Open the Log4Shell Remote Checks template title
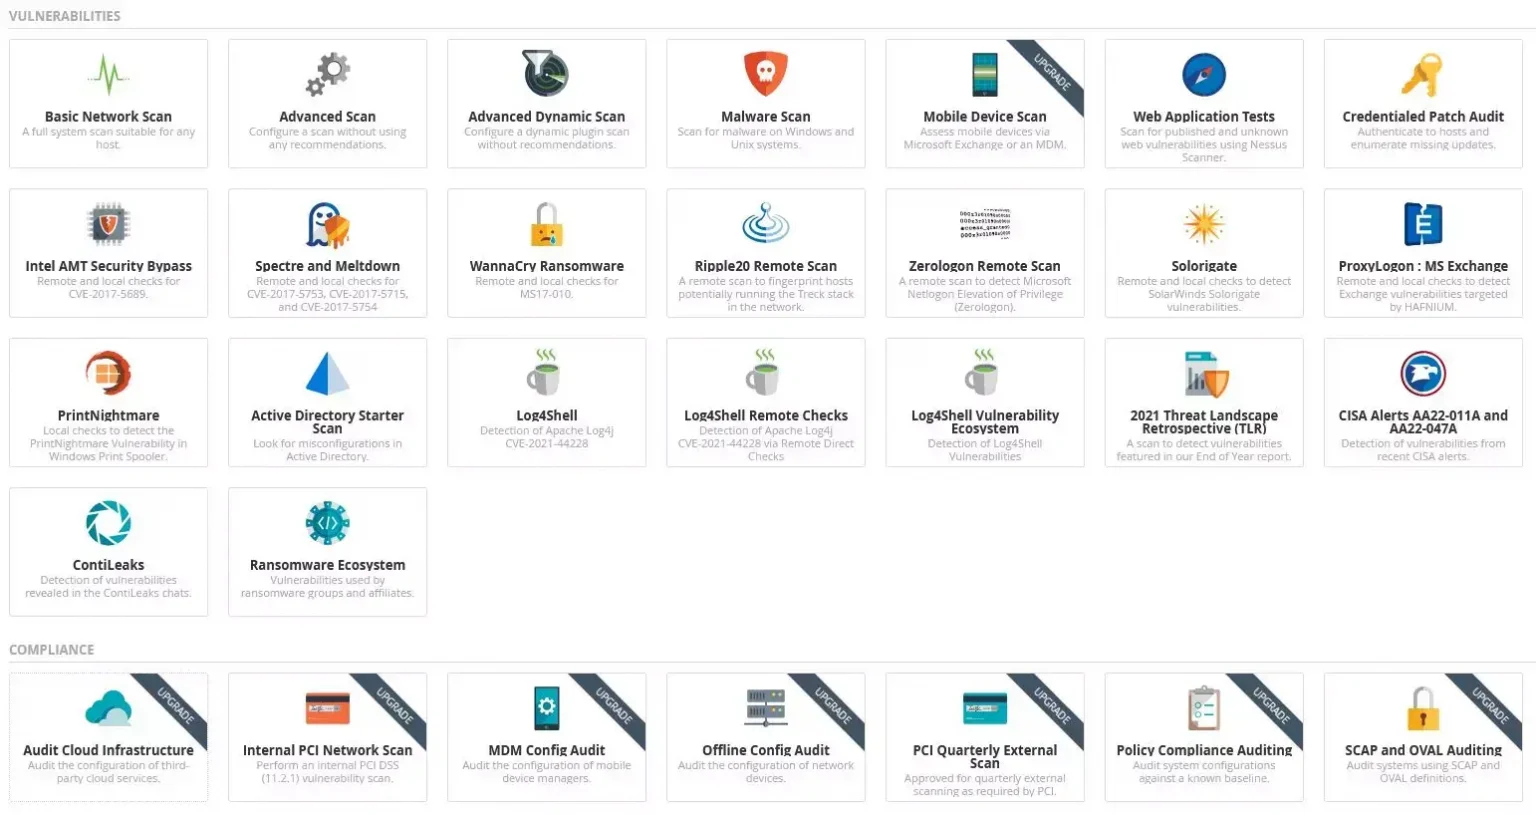 tap(765, 415)
